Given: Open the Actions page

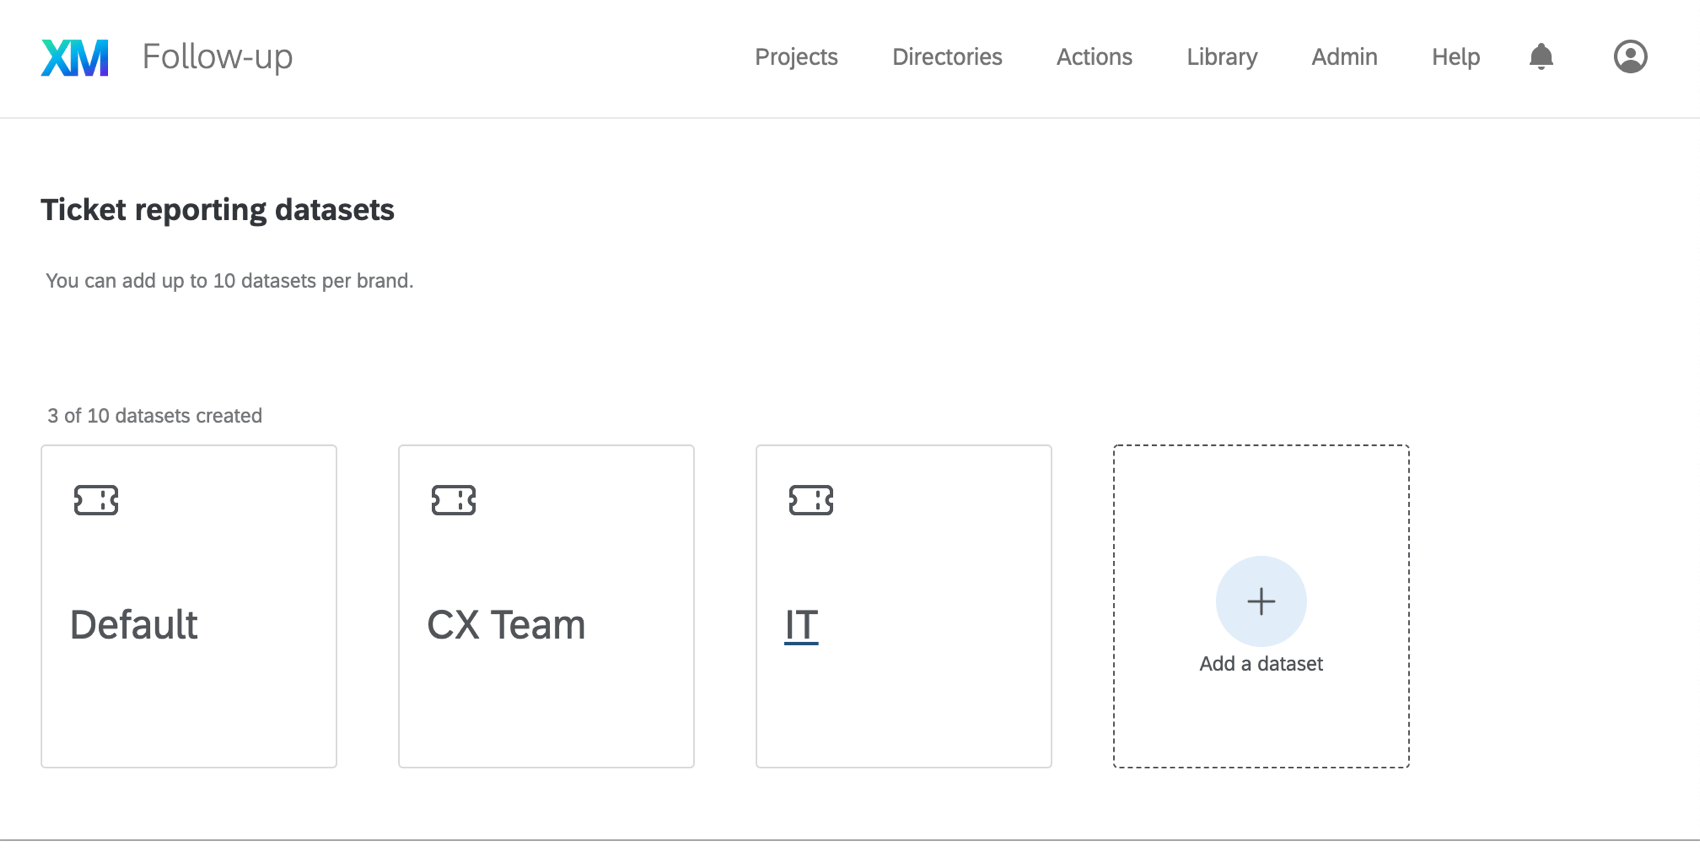Looking at the screenshot, I should tap(1094, 57).
